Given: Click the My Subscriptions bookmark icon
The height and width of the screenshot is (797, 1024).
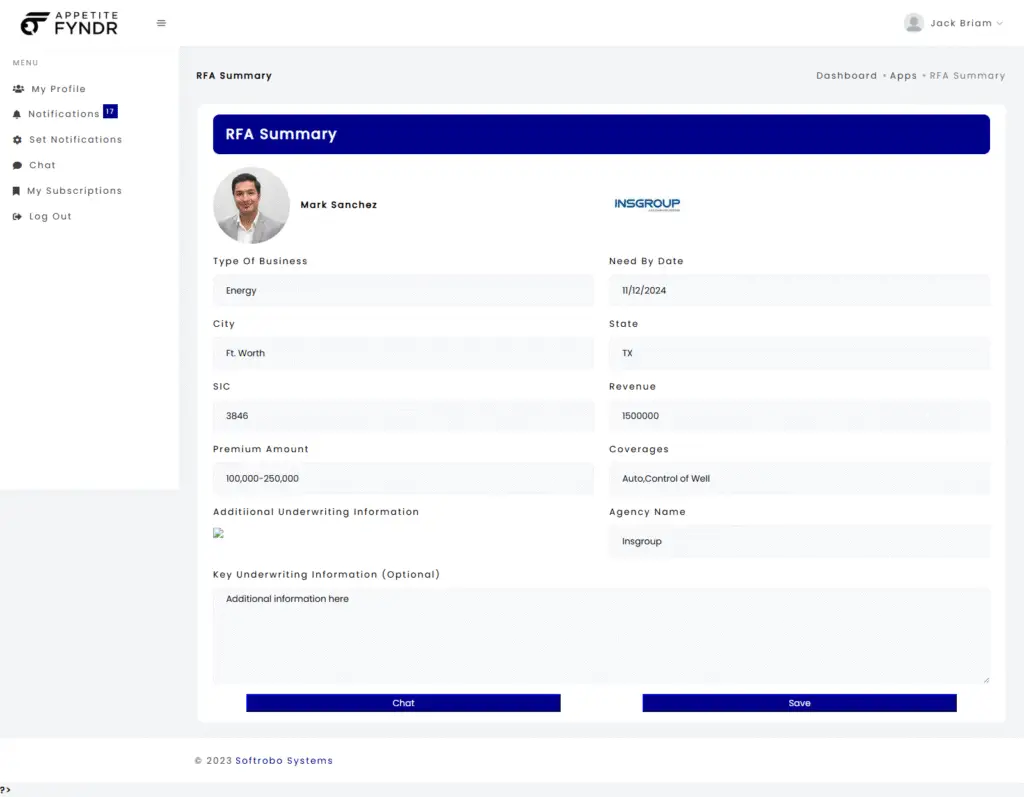Looking at the screenshot, I should pyautogui.click(x=16, y=191).
